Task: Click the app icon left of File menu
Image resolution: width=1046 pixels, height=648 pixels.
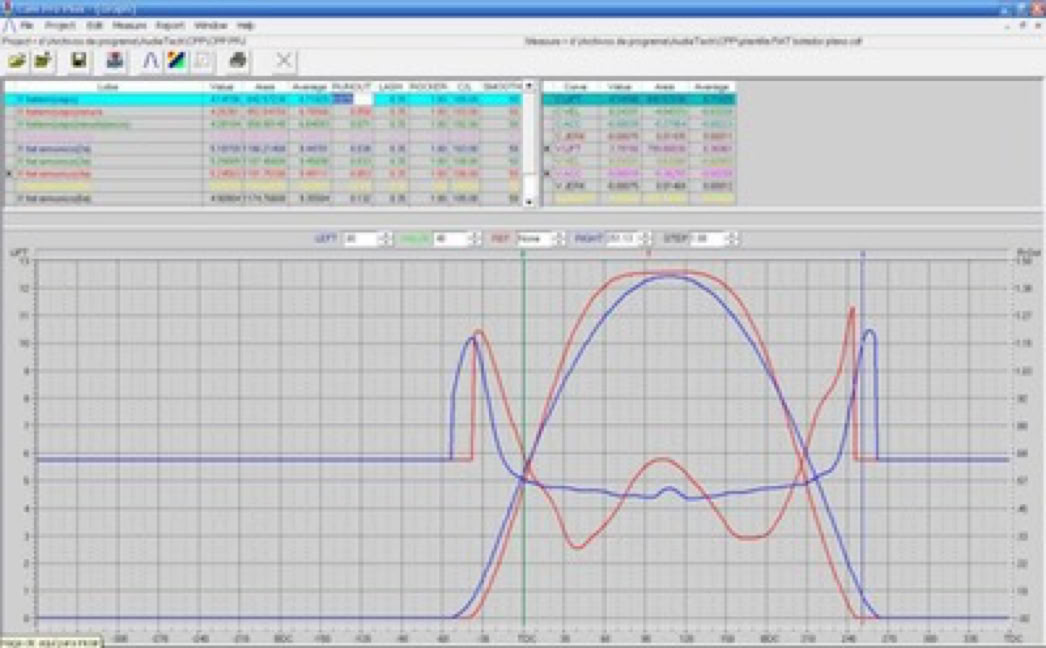Action: coord(9,24)
